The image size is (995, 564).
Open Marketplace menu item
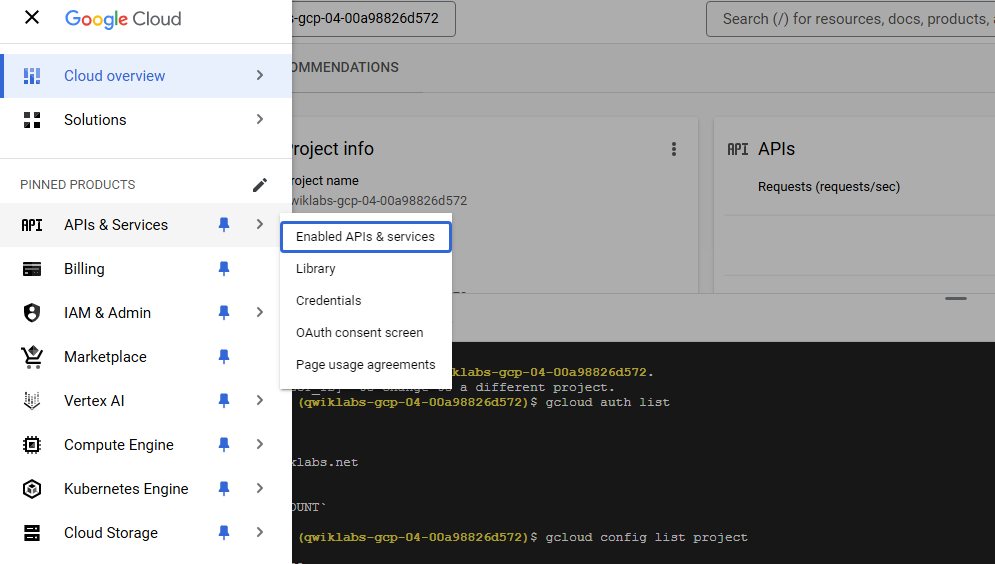pos(146,357)
